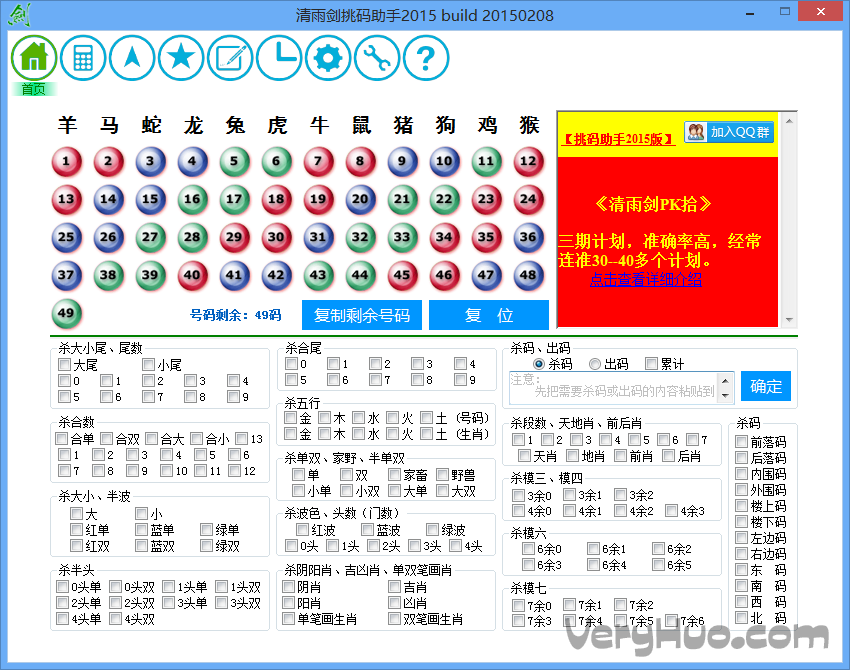Open the gear settings icon
This screenshot has height=670, width=850.
[328, 58]
